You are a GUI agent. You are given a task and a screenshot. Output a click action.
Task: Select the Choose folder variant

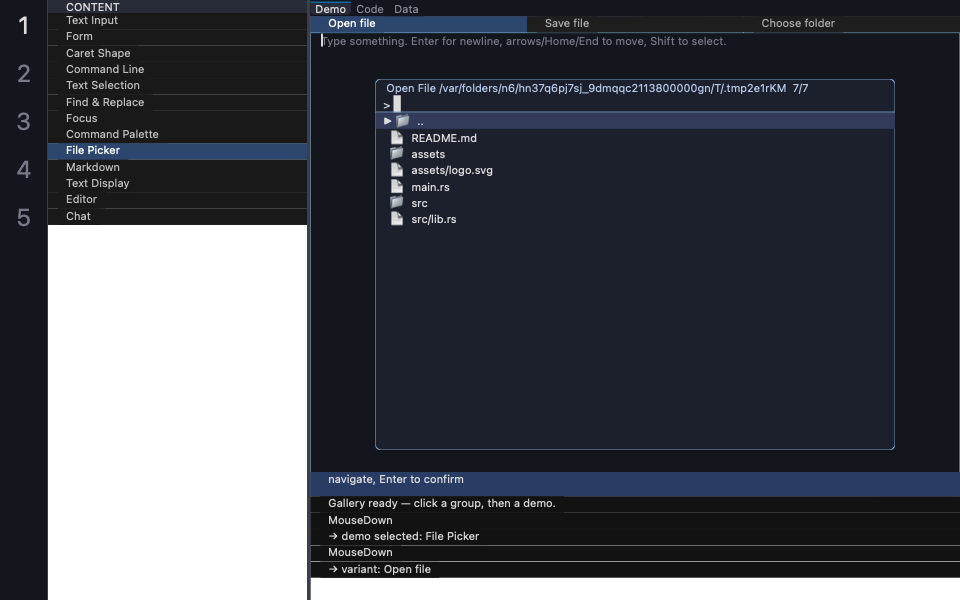(852, 24)
